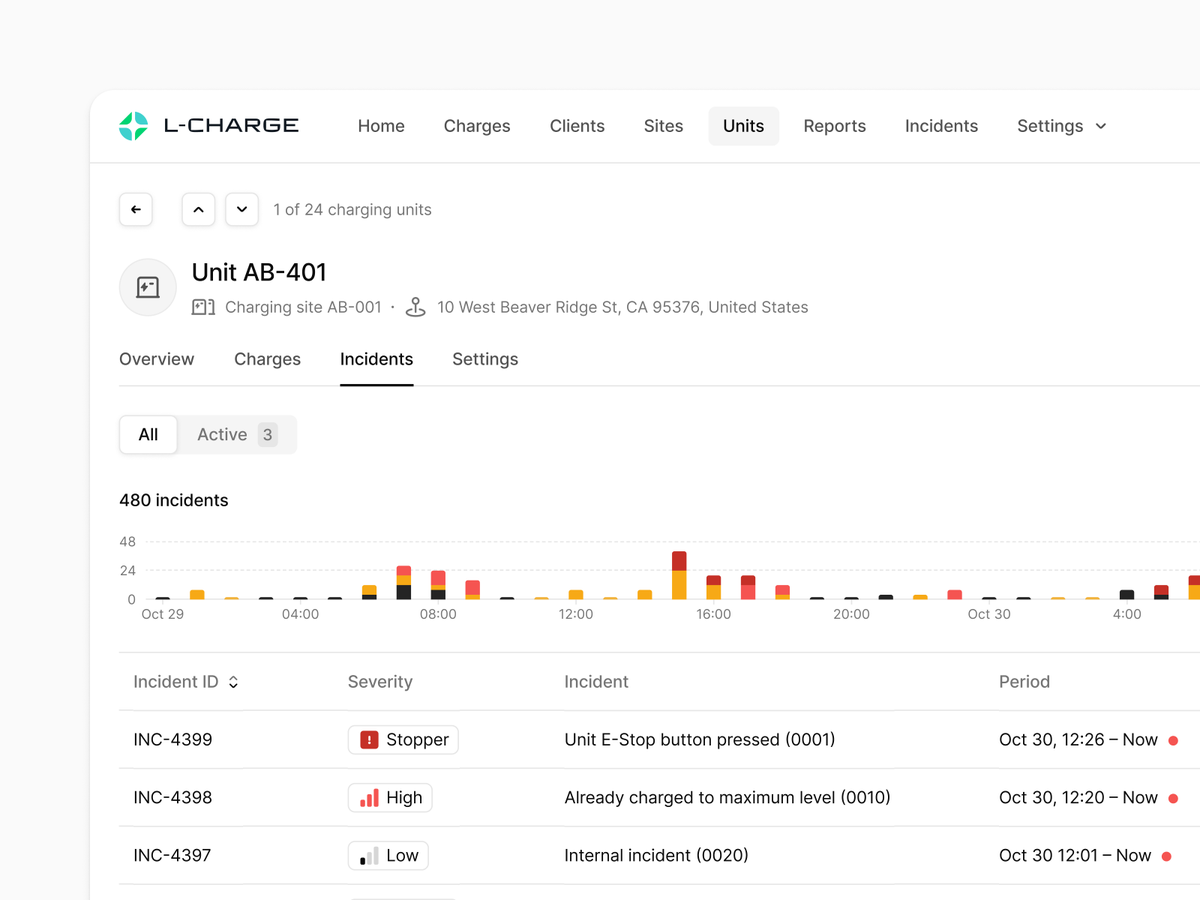Open the Charges item in top navigation
Screen dimensions: 1200x900
tap(477, 126)
